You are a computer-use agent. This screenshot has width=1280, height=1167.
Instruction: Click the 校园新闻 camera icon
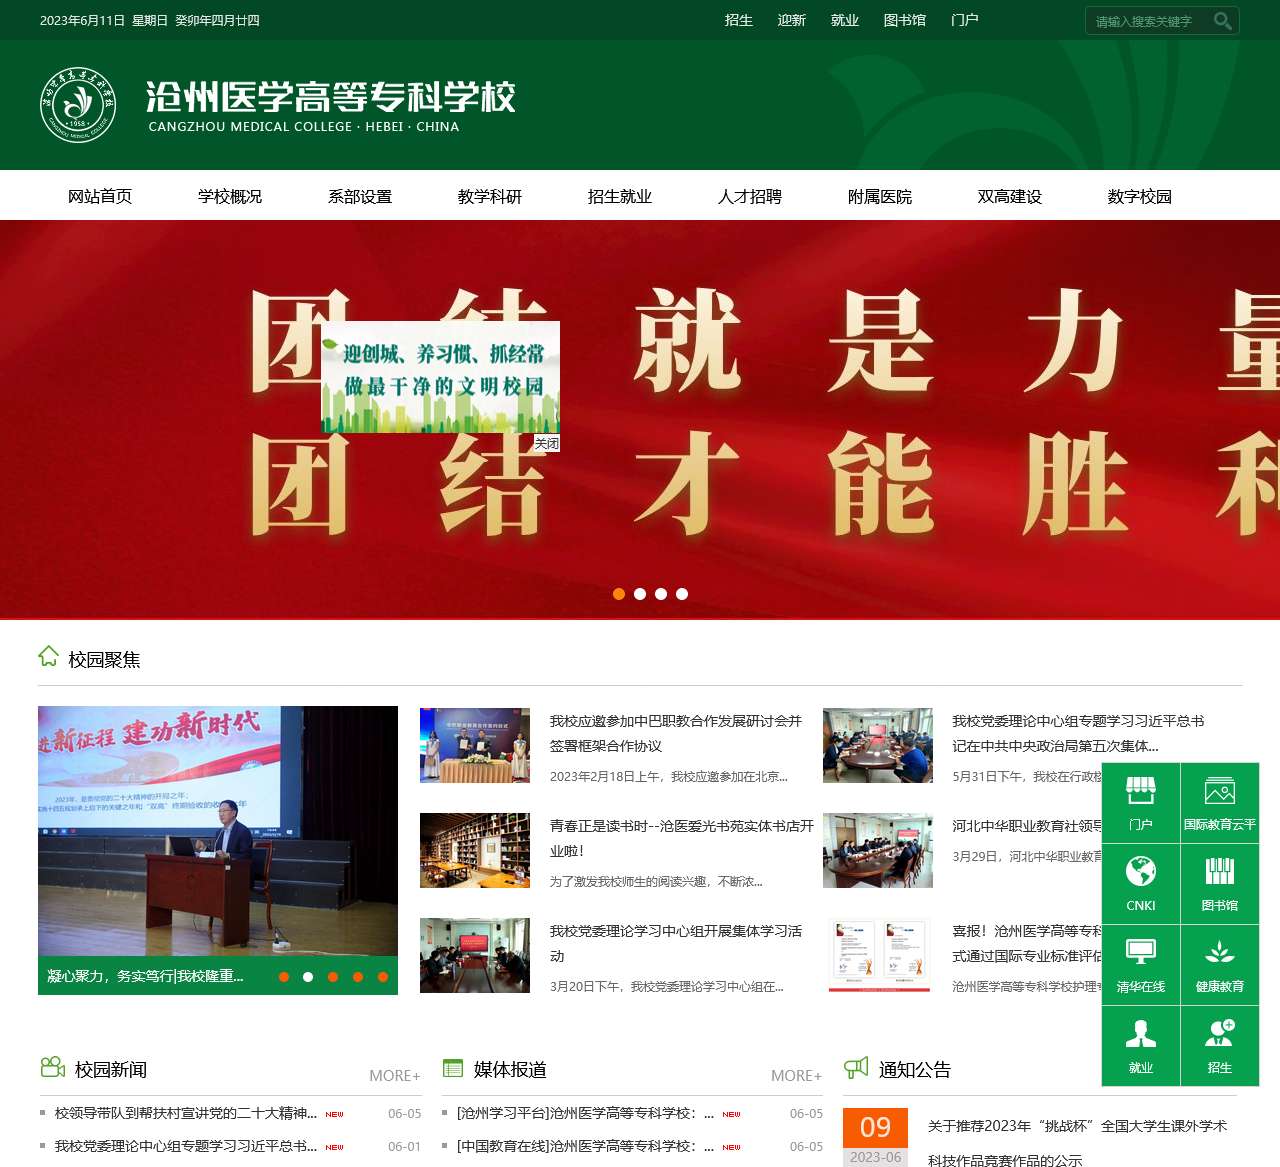pyautogui.click(x=53, y=1067)
